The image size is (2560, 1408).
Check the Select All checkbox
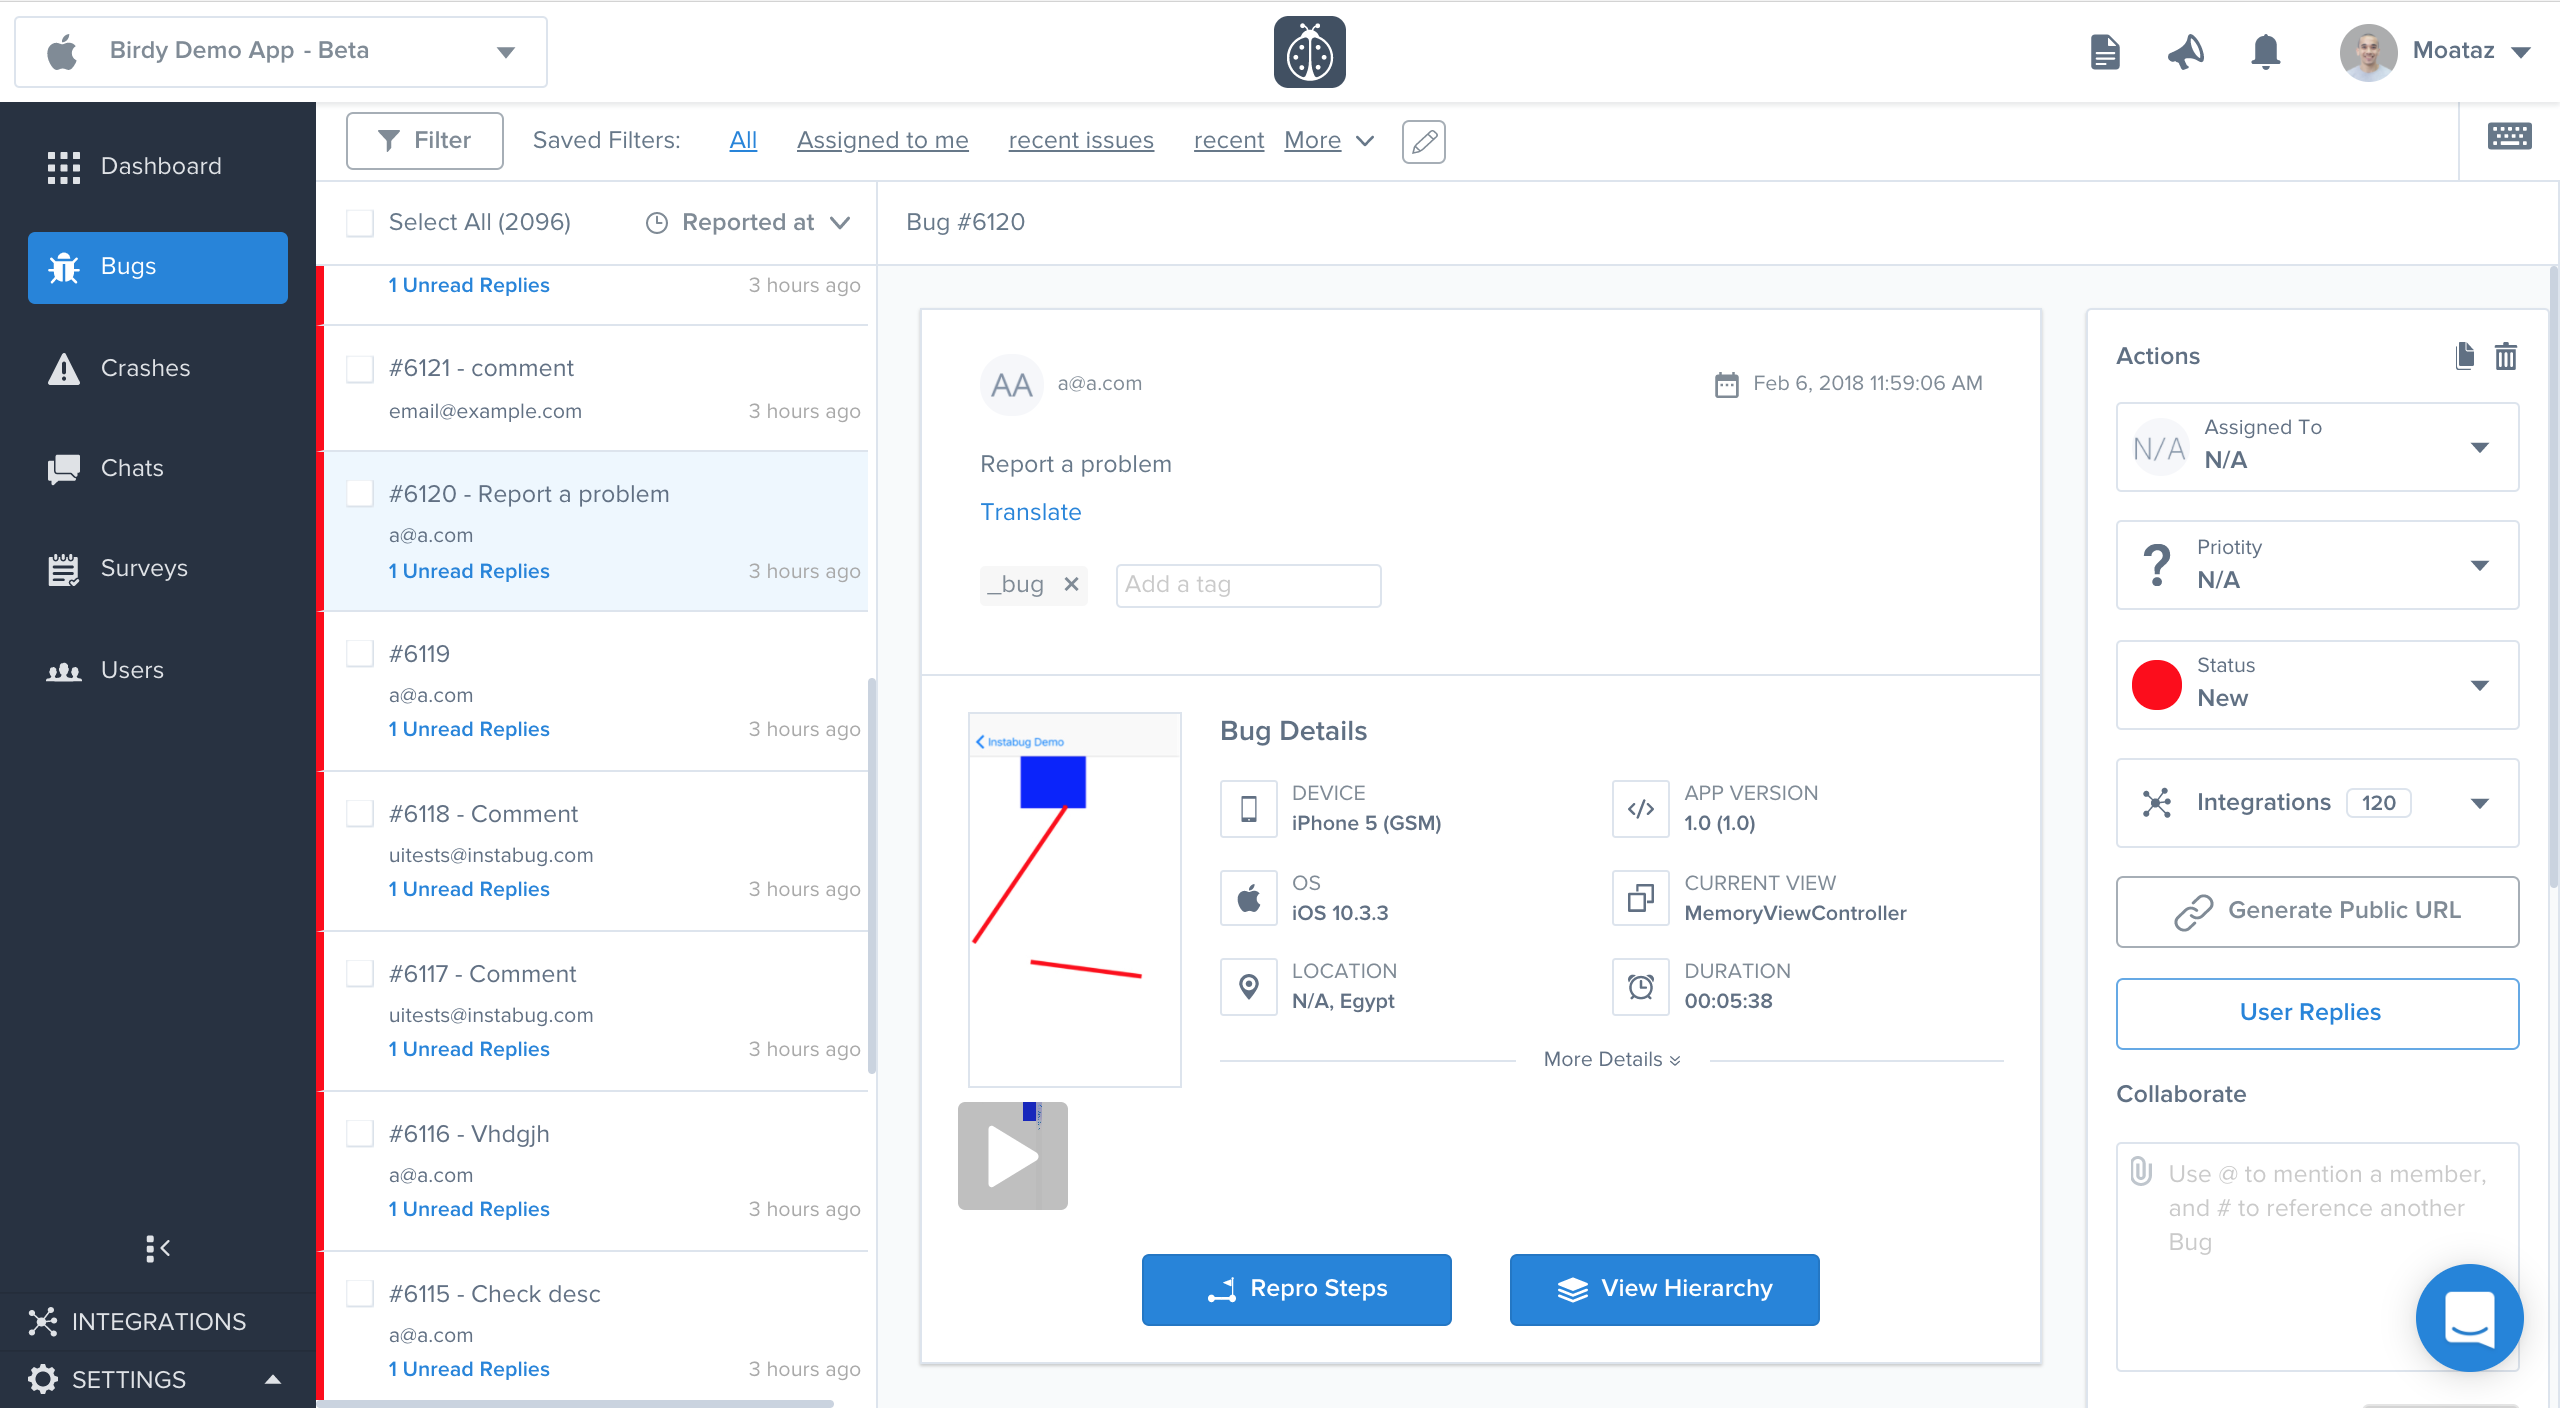360,222
